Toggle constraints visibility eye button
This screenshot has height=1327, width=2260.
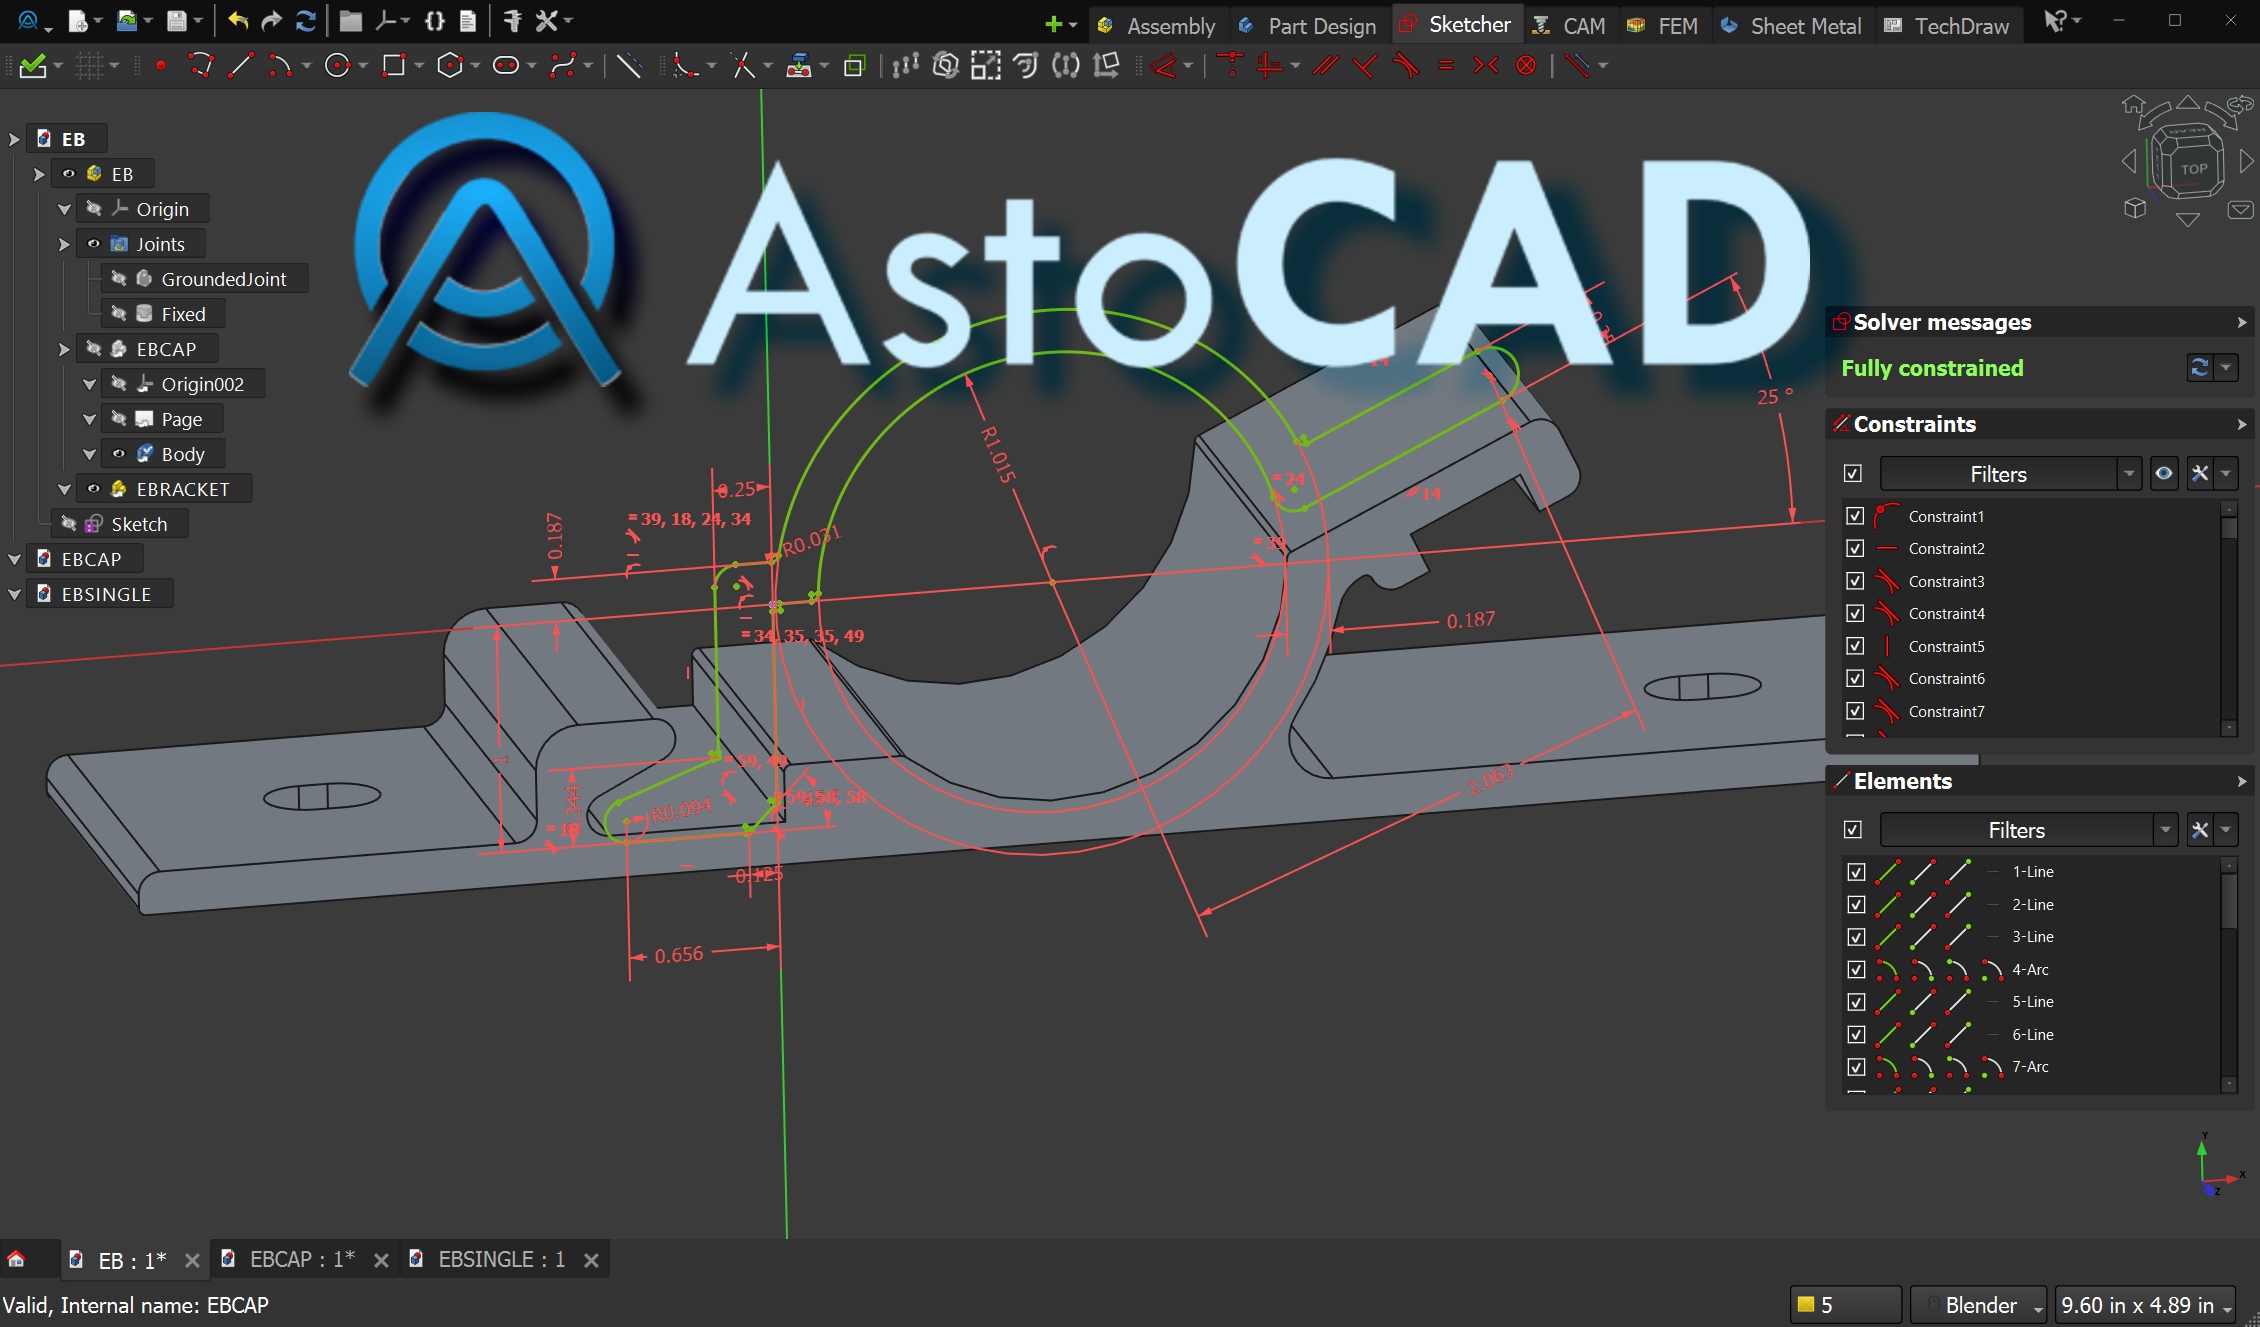pyautogui.click(x=2163, y=474)
